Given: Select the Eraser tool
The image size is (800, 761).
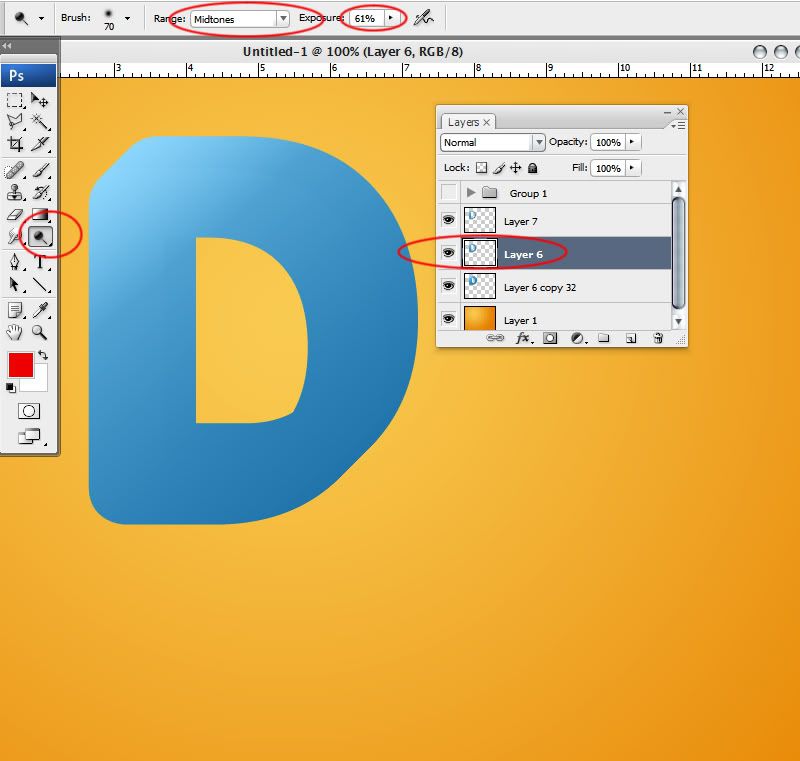Looking at the screenshot, I should point(15,214).
